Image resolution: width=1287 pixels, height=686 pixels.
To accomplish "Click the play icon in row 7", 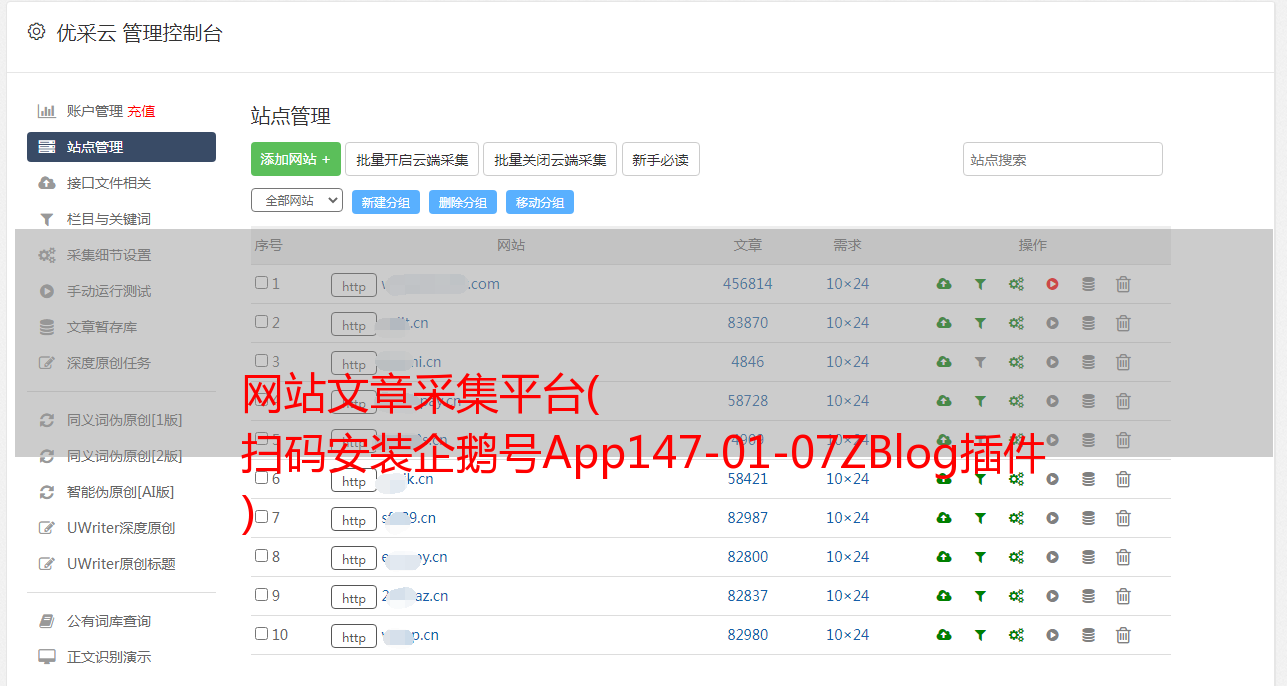I will tap(1052, 518).
